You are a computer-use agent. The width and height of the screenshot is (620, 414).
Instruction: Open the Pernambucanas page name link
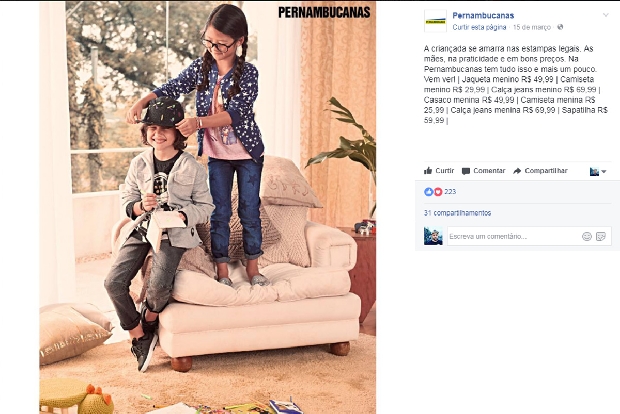pos(483,16)
